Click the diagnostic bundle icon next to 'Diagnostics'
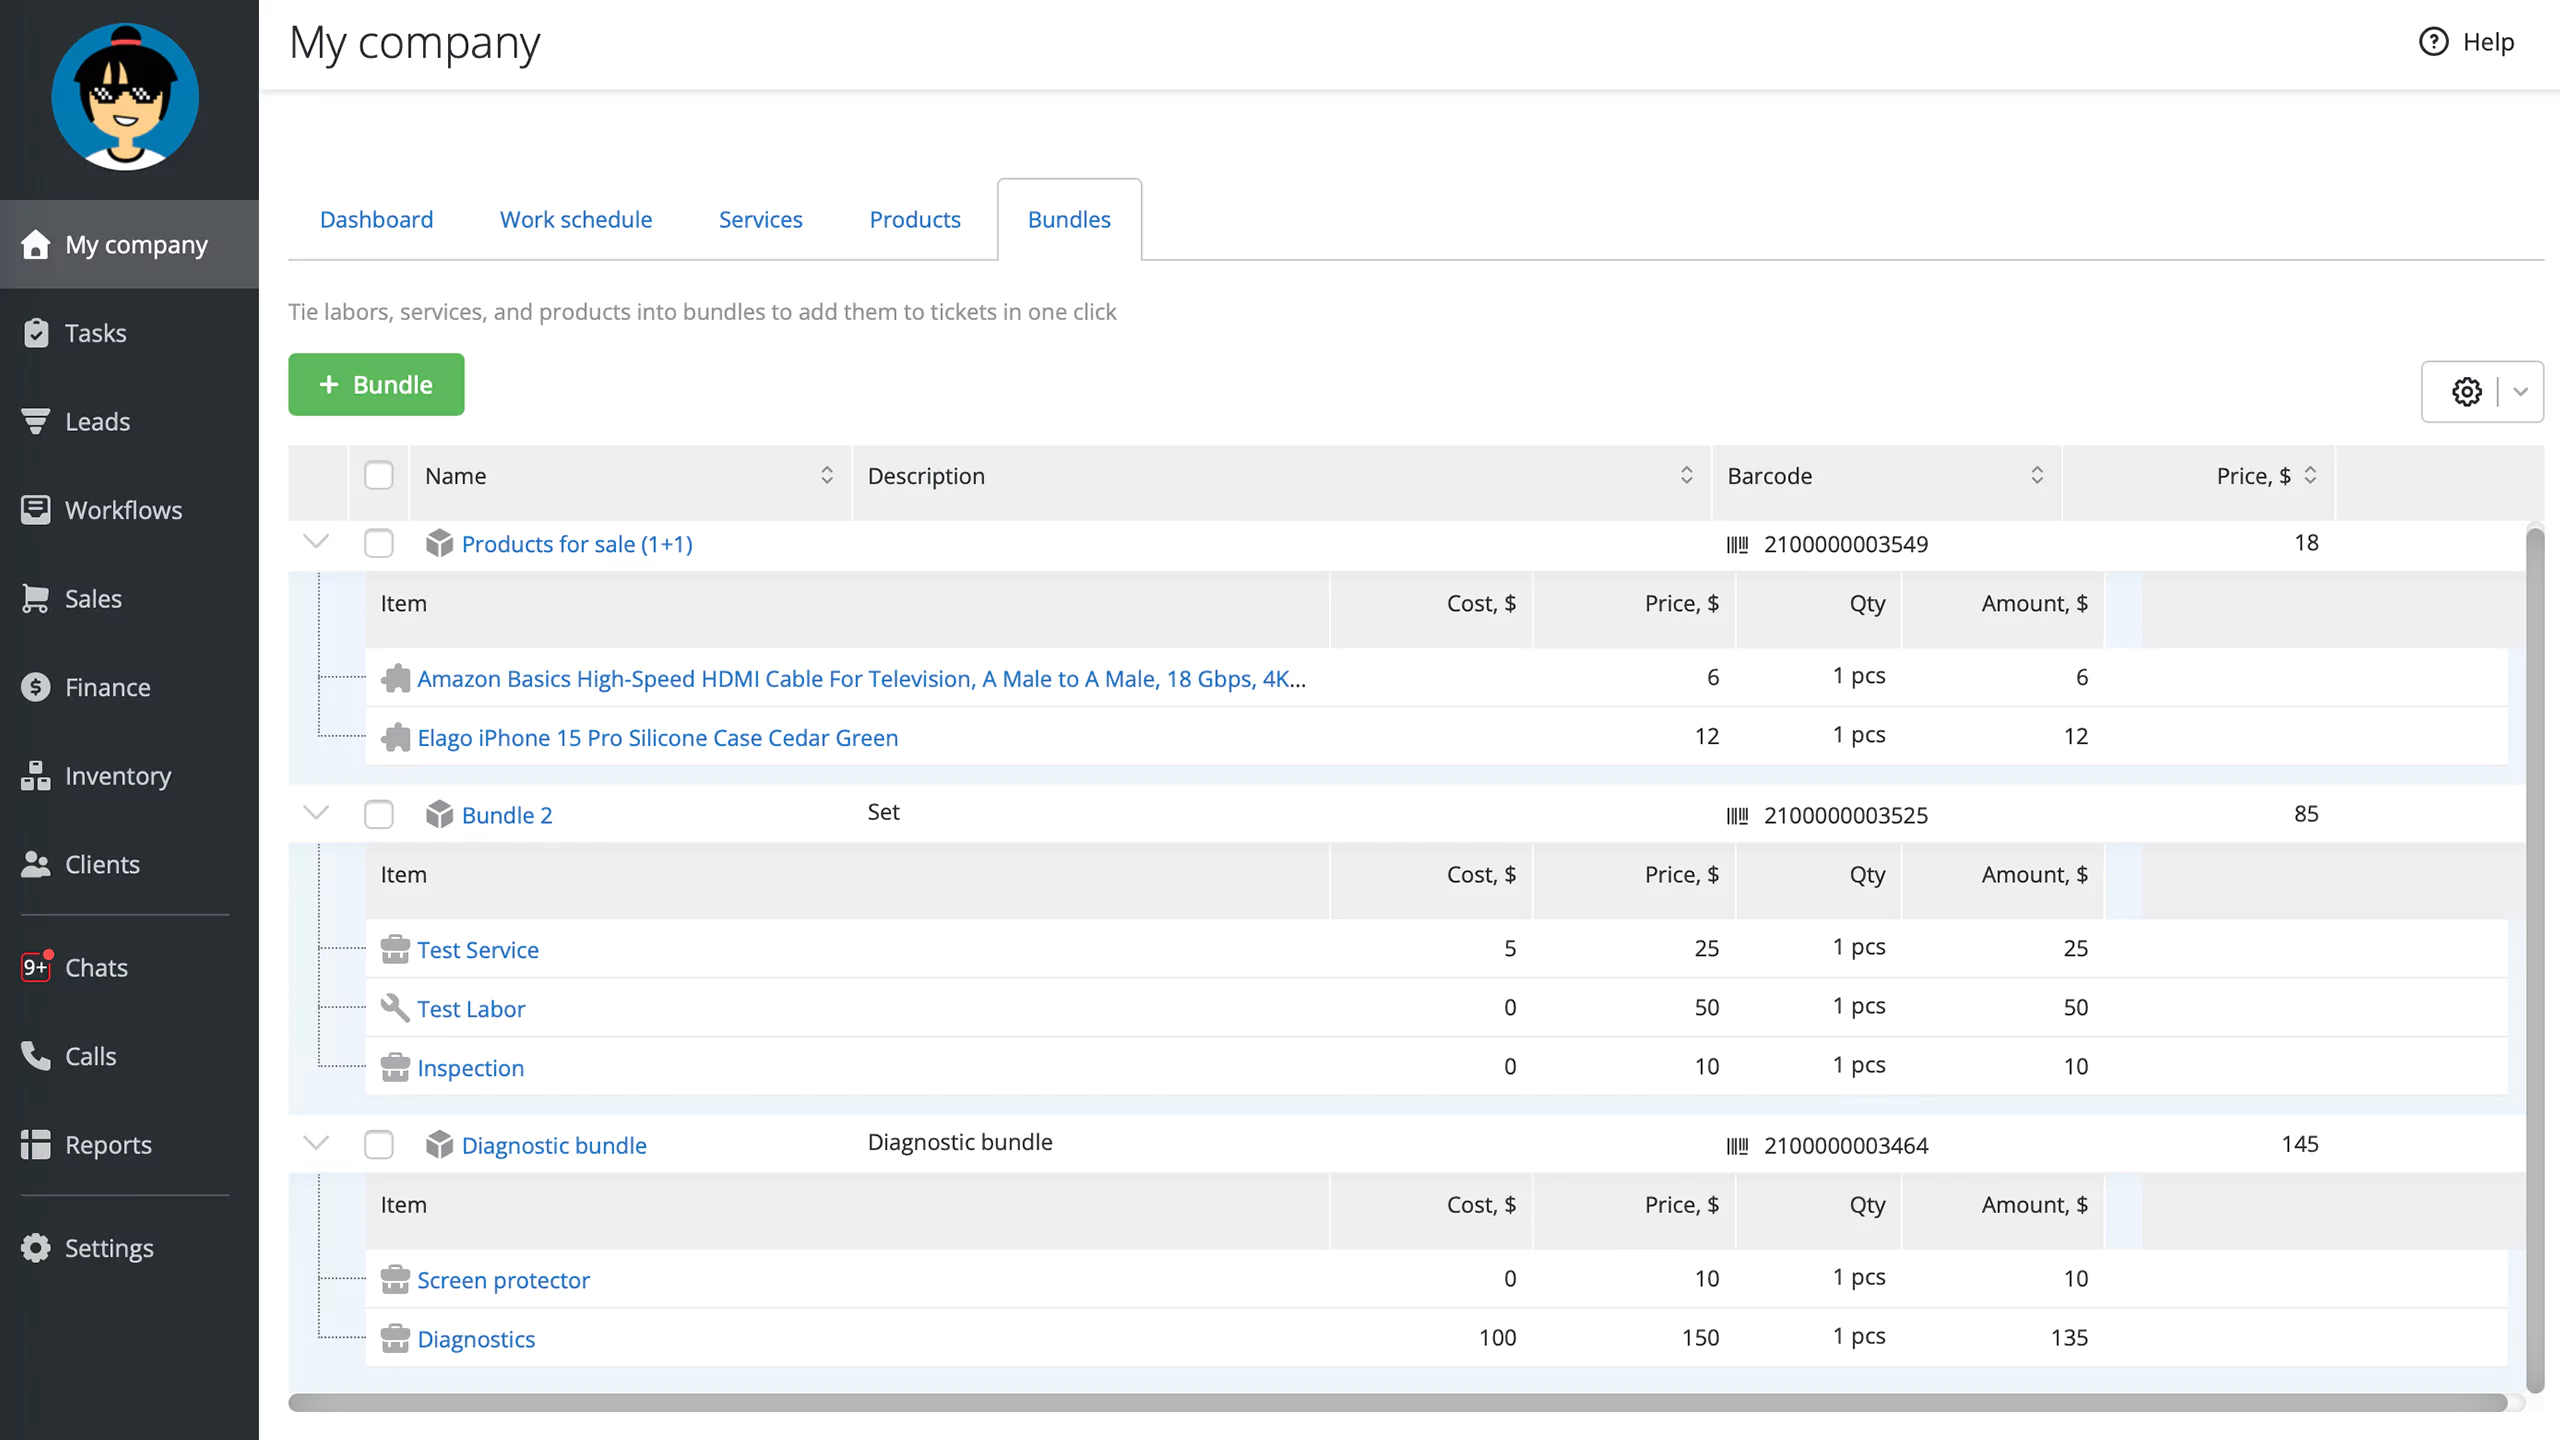 click(394, 1338)
